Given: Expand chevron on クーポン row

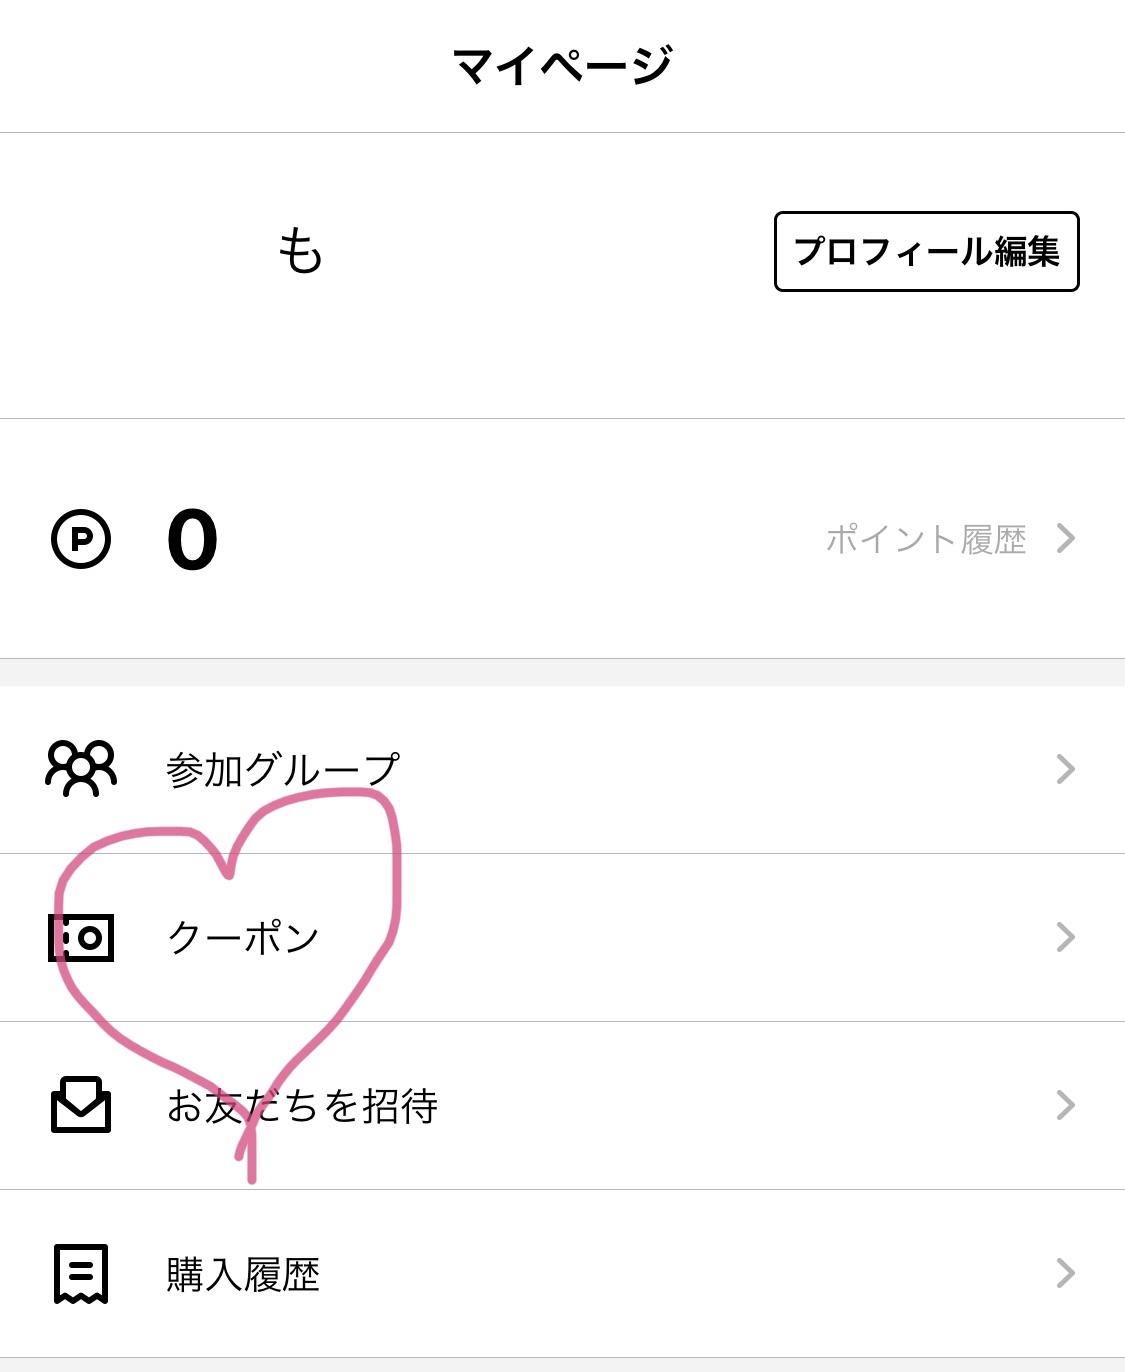Looking at the screenshot, I should pyautogui.click(x=1066, y=937).
